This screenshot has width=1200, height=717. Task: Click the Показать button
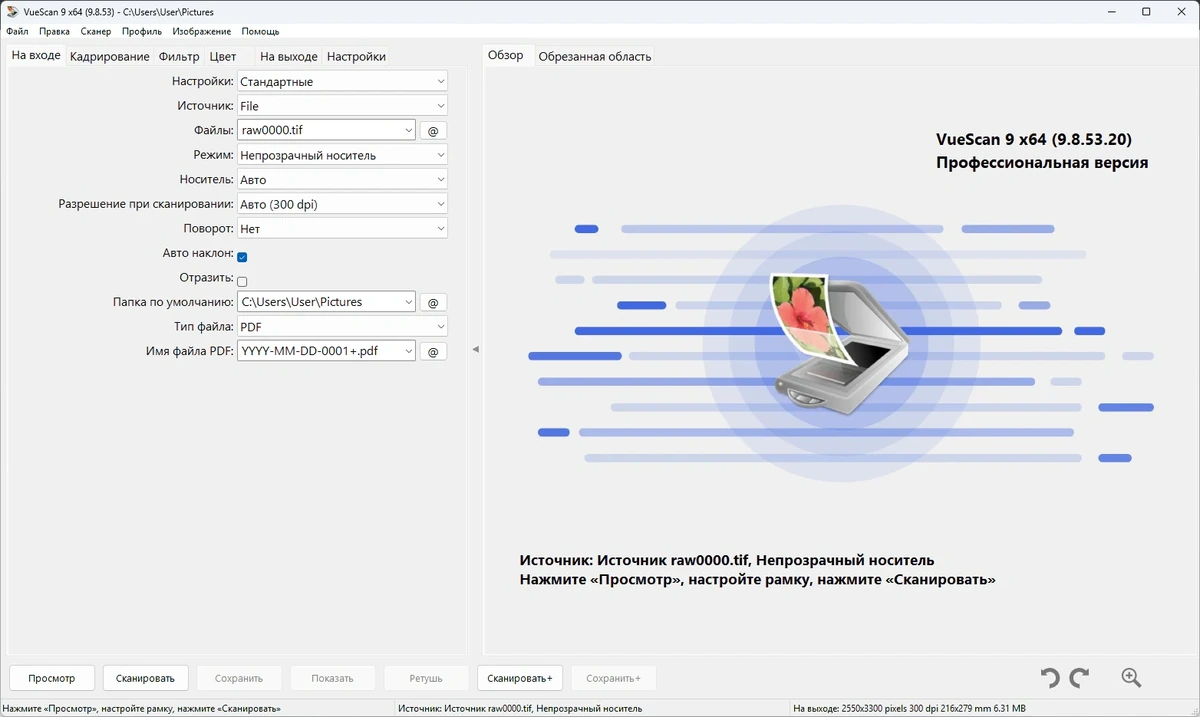pos(332,678)
